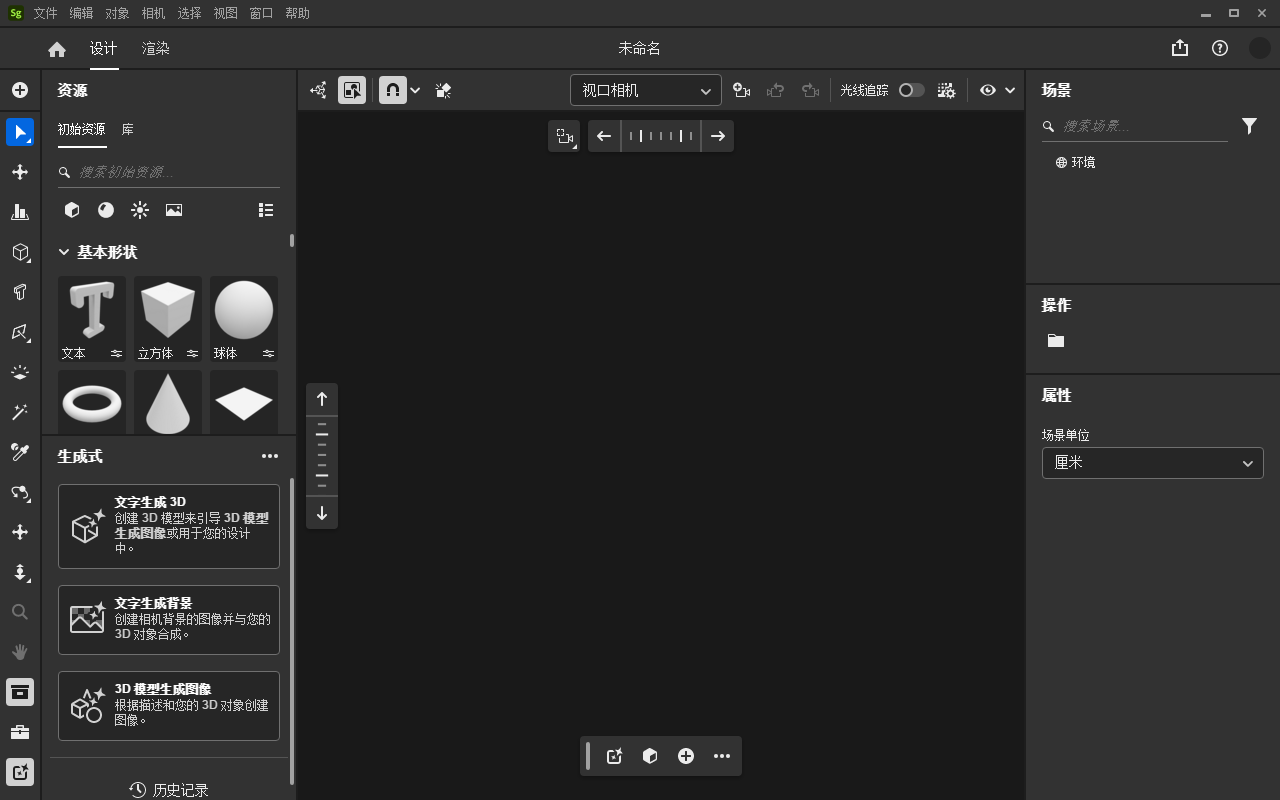Toggle 光线追踪 ray tracing on
1280x800 pixels.
click(x=911, y=90)
